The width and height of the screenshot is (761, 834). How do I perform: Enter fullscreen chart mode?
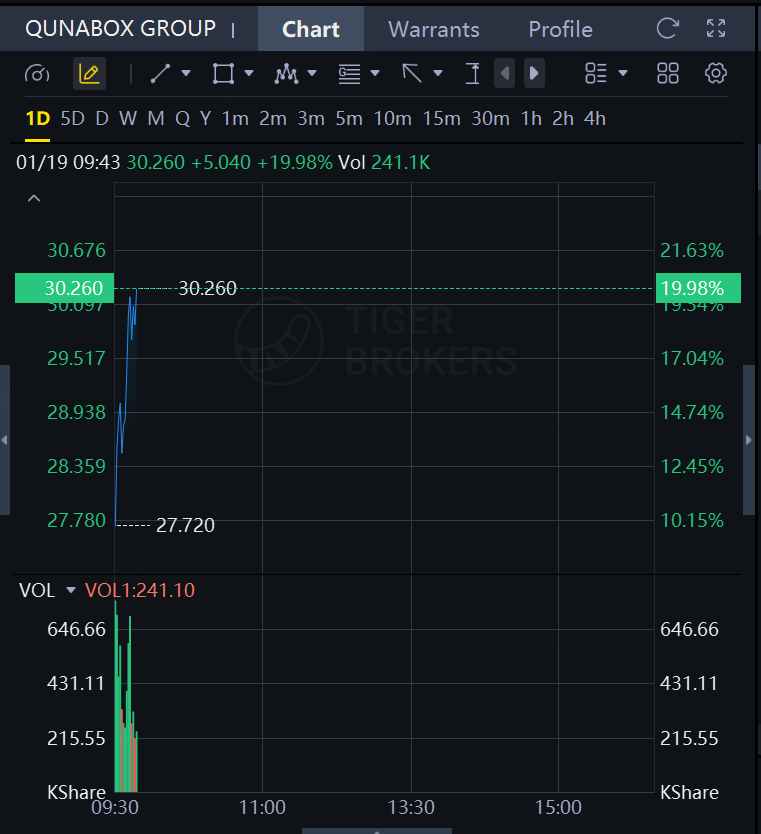coord(716,29)
